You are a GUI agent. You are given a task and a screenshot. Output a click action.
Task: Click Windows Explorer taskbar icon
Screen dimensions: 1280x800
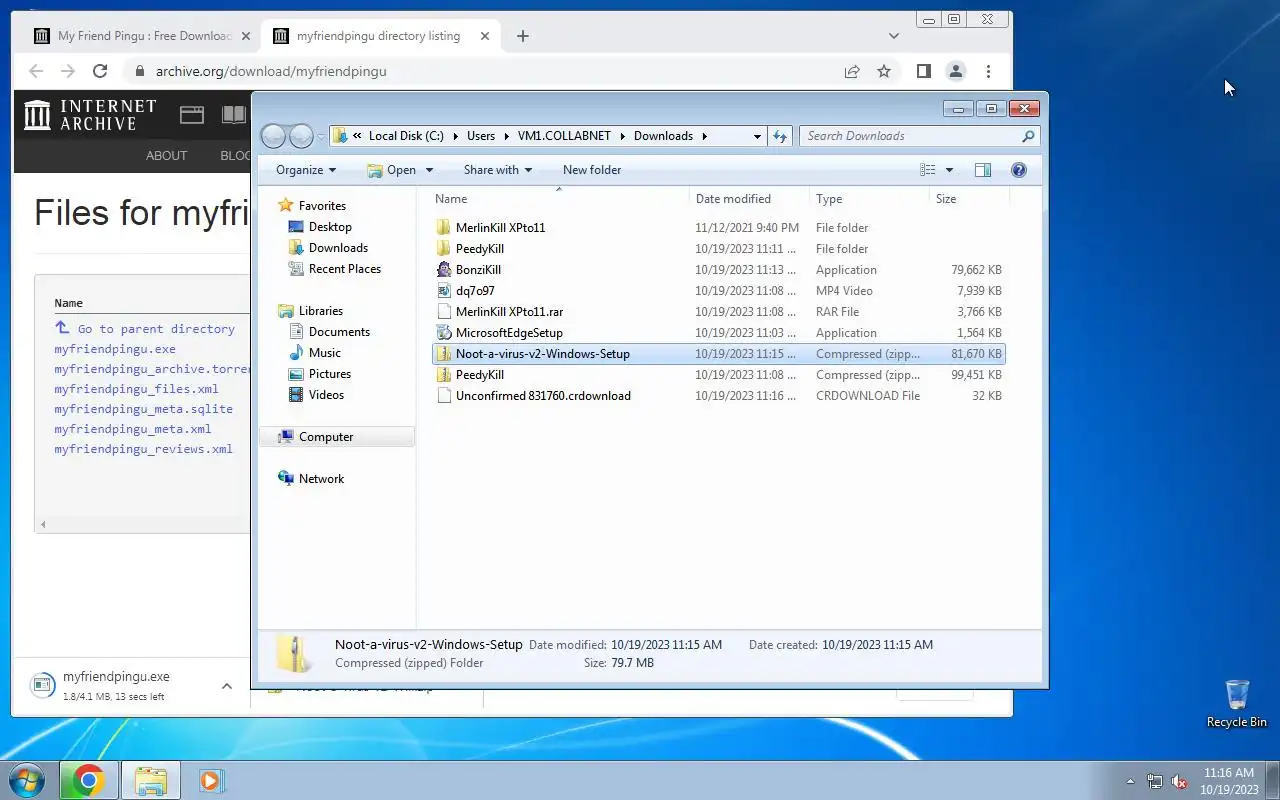(x=150, y=780)
